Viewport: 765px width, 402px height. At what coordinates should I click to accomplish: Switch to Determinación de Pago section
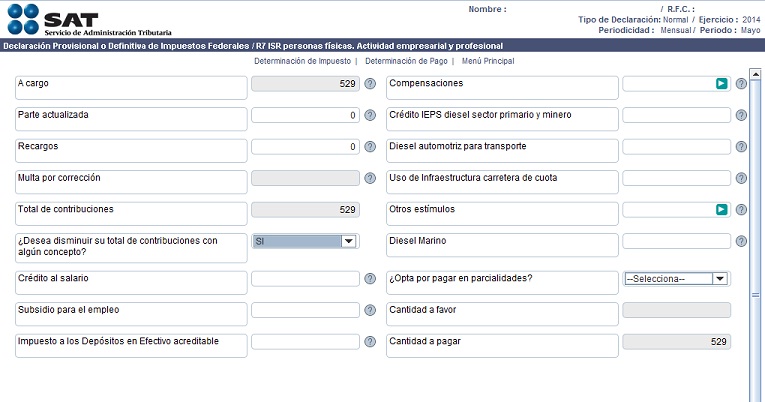point(406,61)
